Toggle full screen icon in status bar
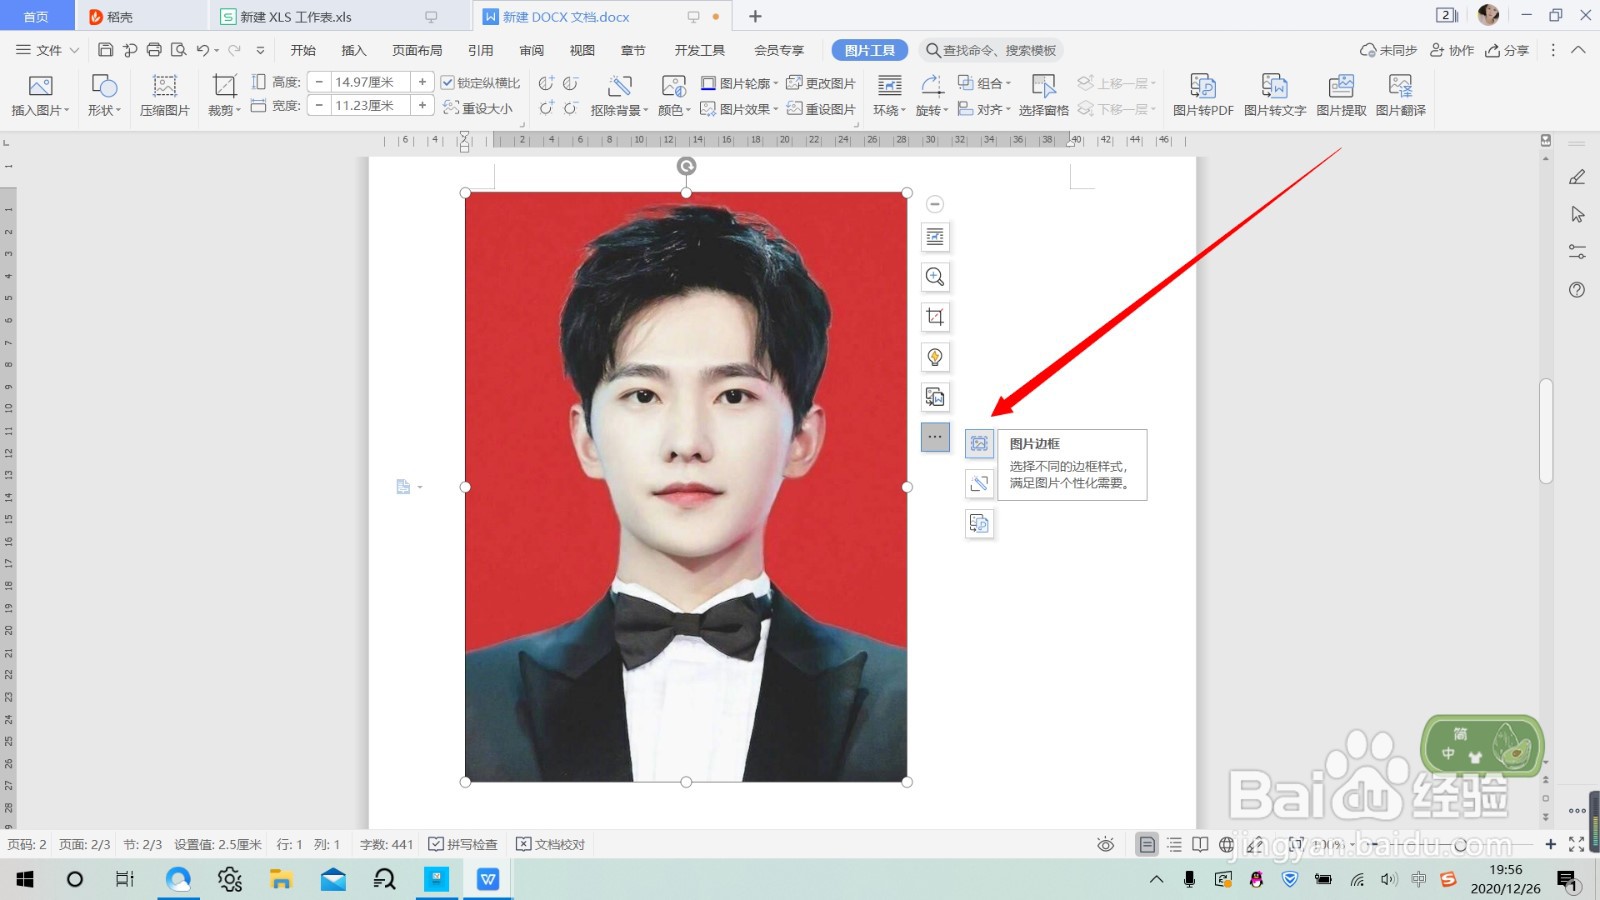The image size is (1600, 900). (1577, 845)
